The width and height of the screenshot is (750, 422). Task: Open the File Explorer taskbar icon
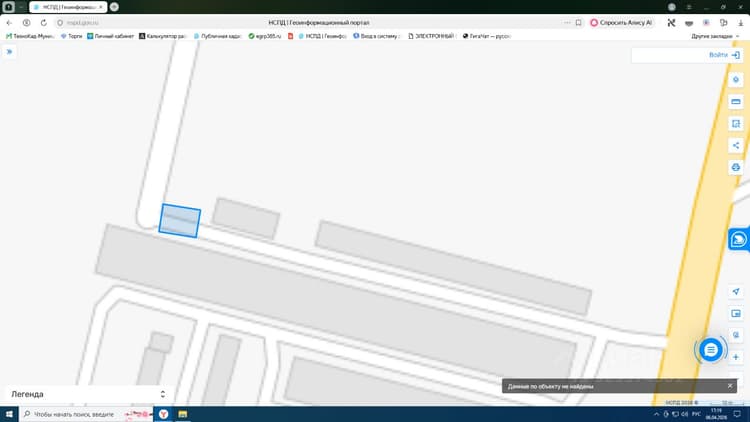183,414
